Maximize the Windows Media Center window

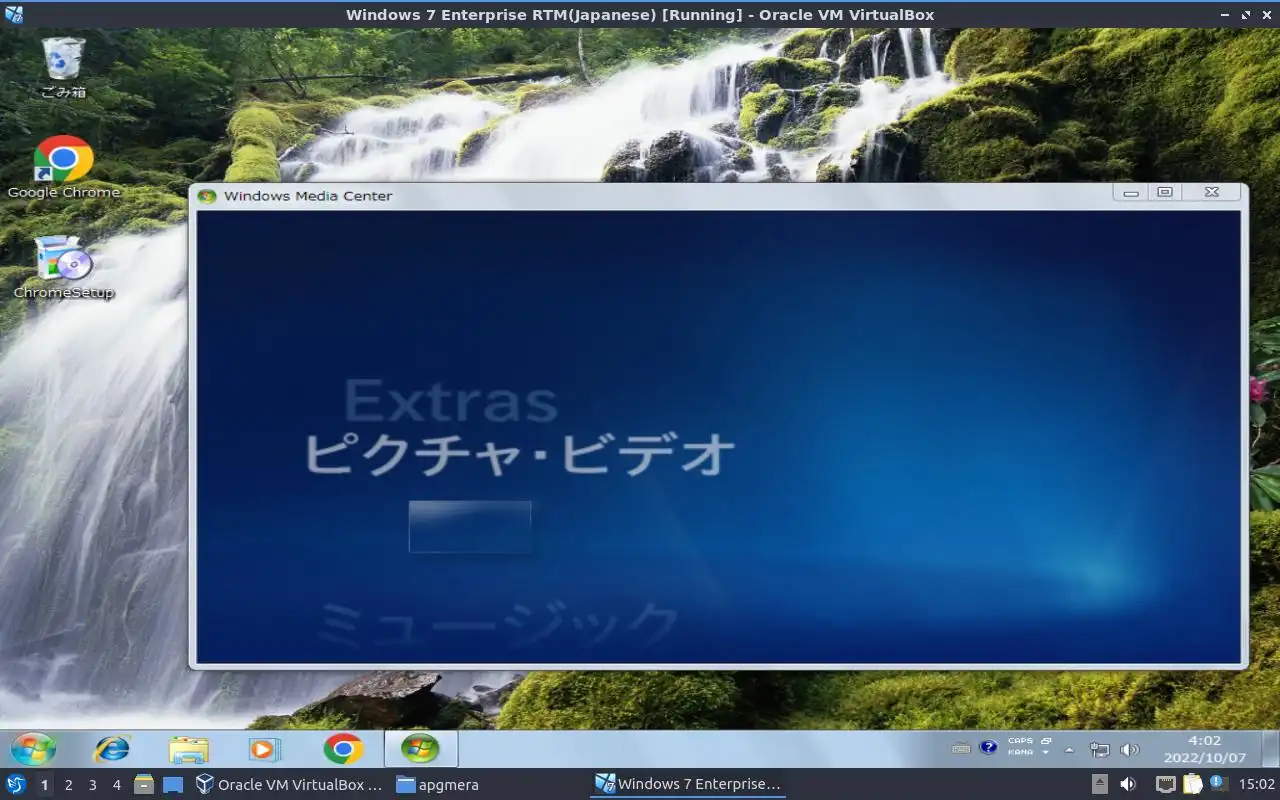[1165, 193]
